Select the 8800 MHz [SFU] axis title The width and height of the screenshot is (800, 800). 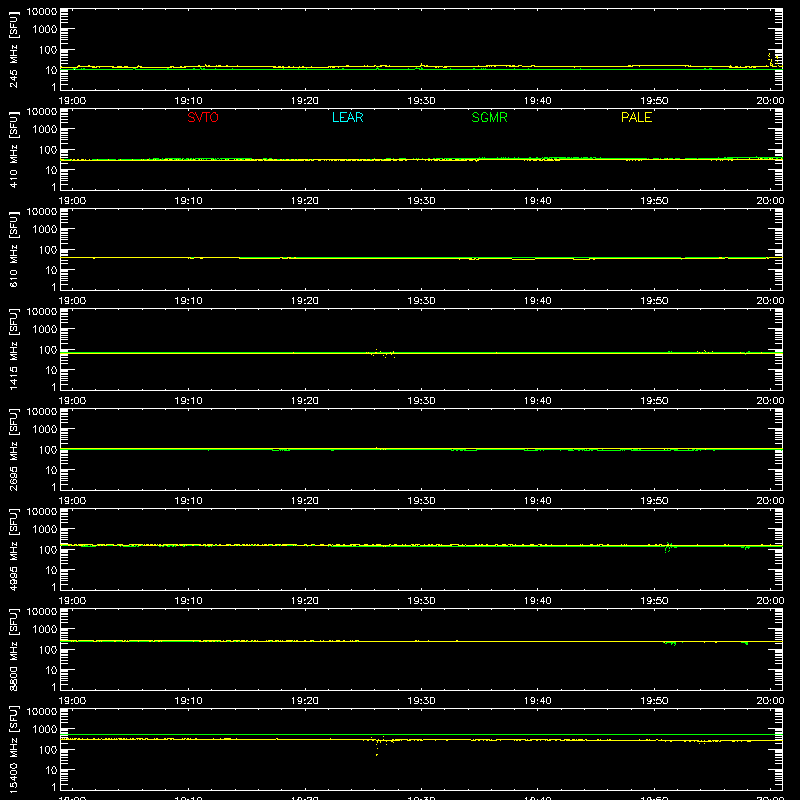(14, 649)
